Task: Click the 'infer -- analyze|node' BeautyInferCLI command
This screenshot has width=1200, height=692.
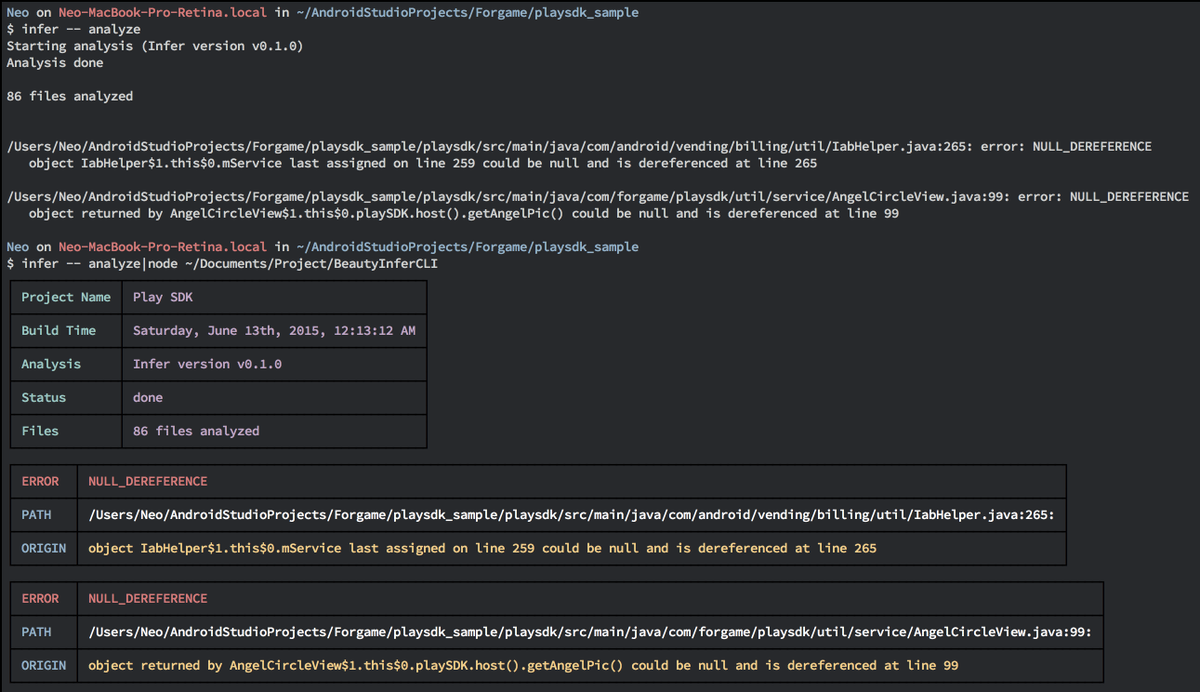Action: (x=229, y=264)
